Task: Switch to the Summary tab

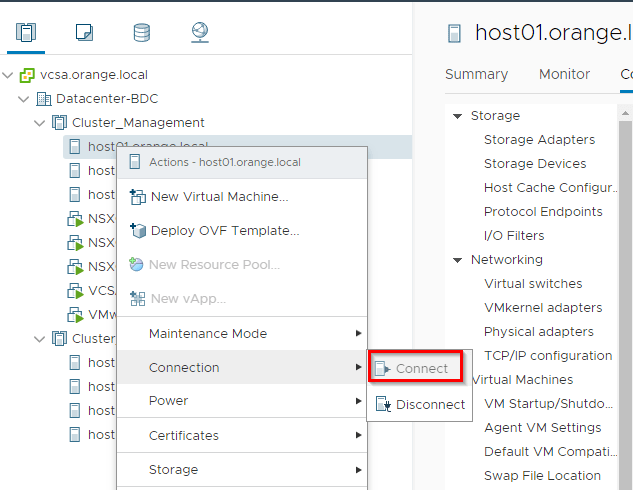Action: (476, 74)
